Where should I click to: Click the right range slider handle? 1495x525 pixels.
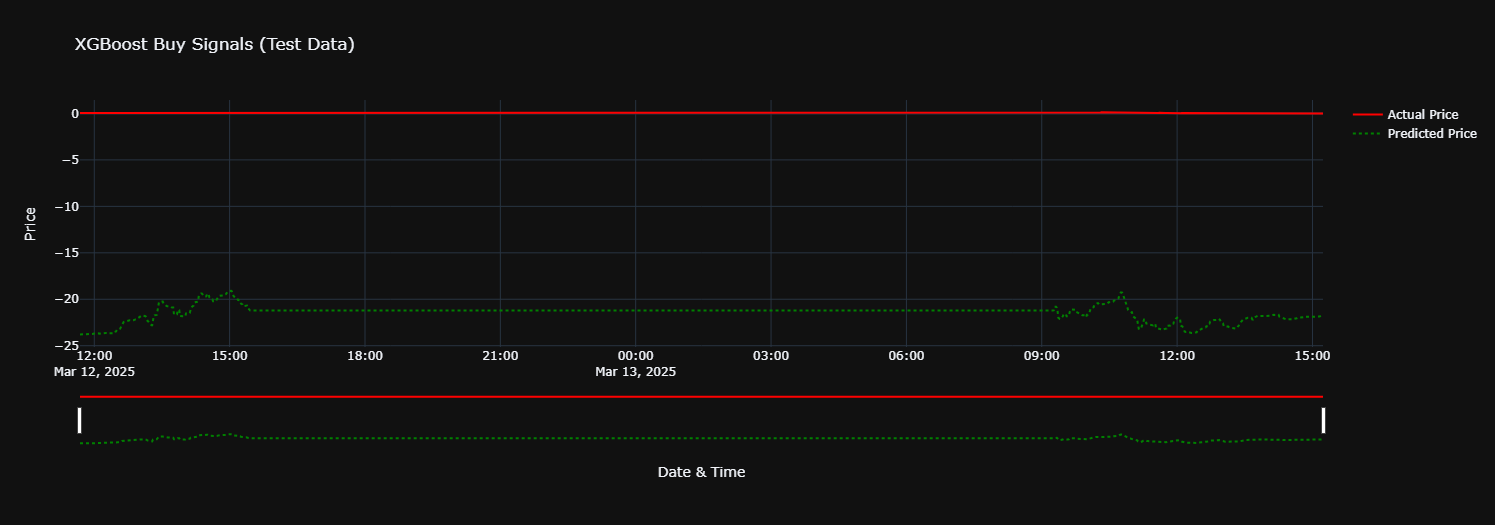(x=1323, y=420)
